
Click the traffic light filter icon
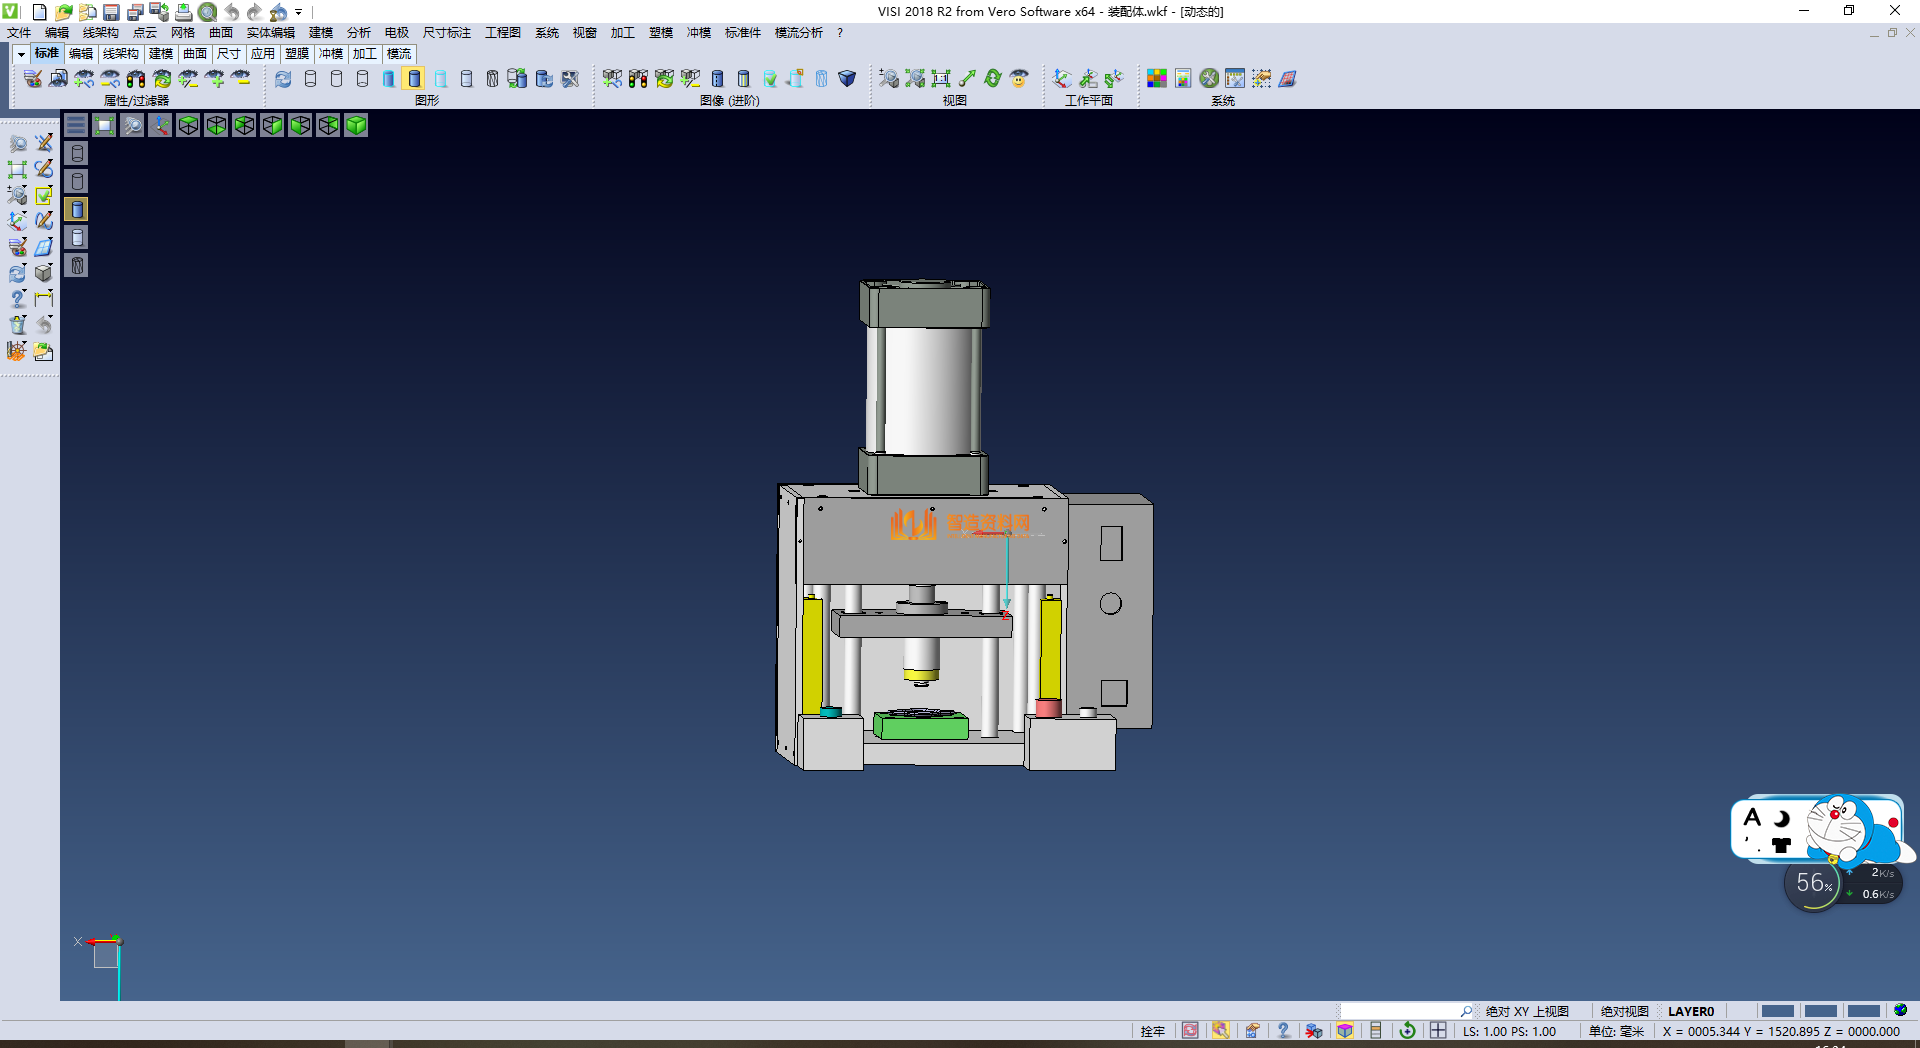coord(136,79)
